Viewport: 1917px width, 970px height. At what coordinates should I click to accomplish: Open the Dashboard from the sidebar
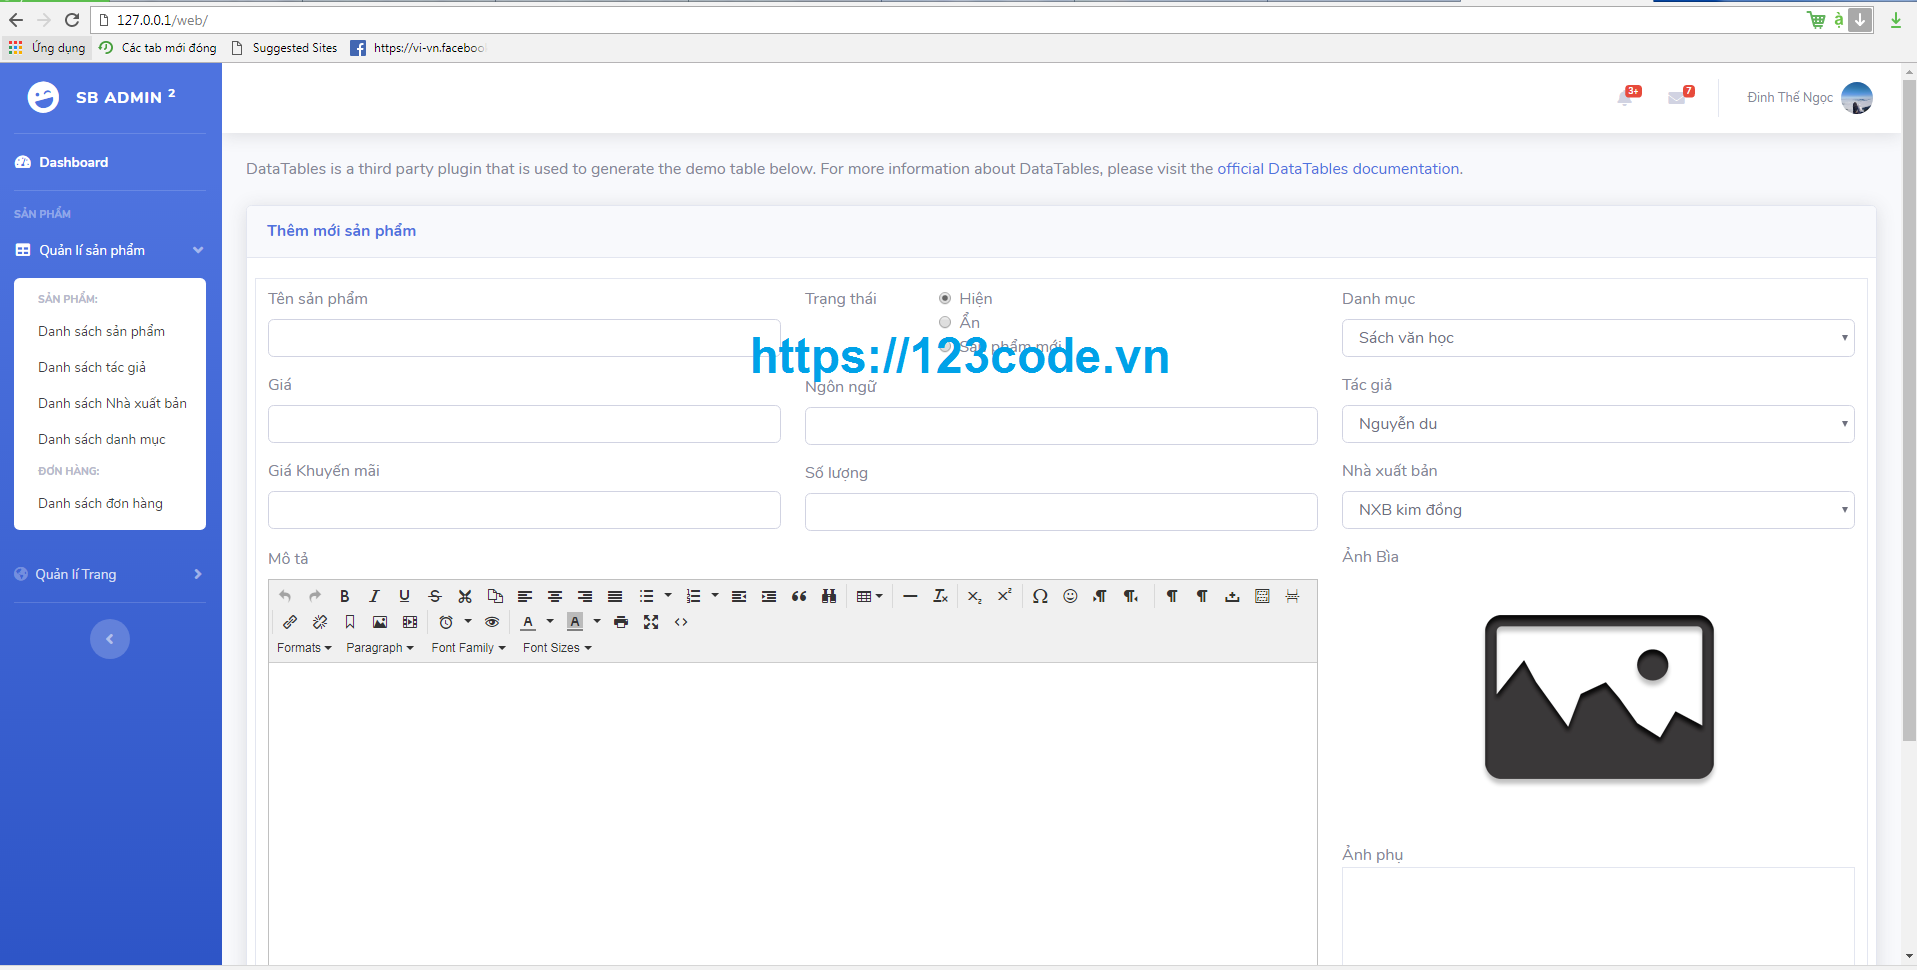(73, 162)
